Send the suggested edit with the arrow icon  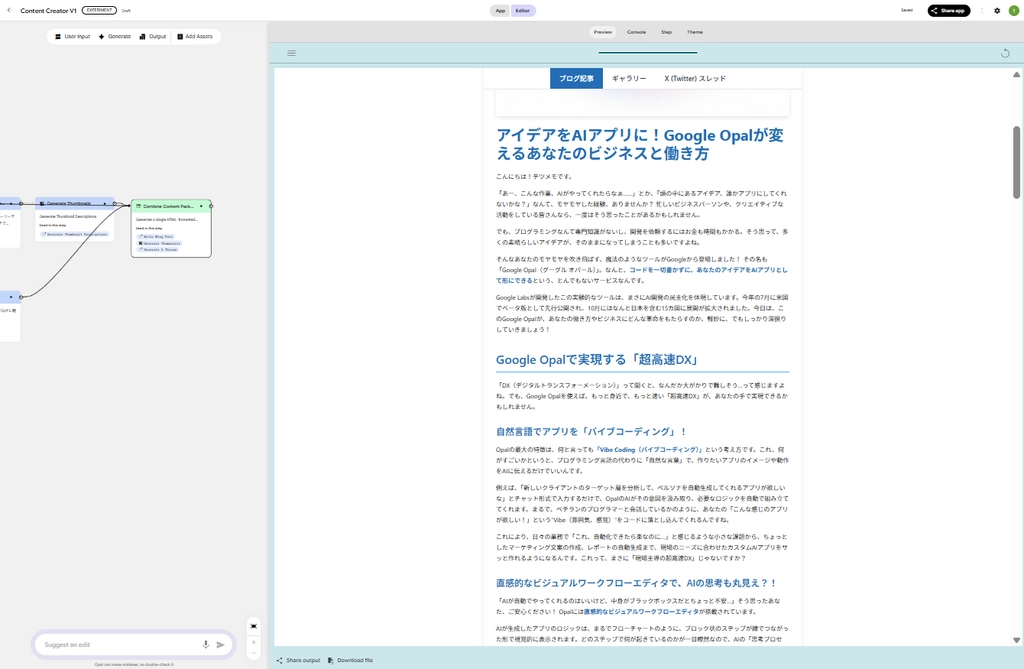point(221,645)
